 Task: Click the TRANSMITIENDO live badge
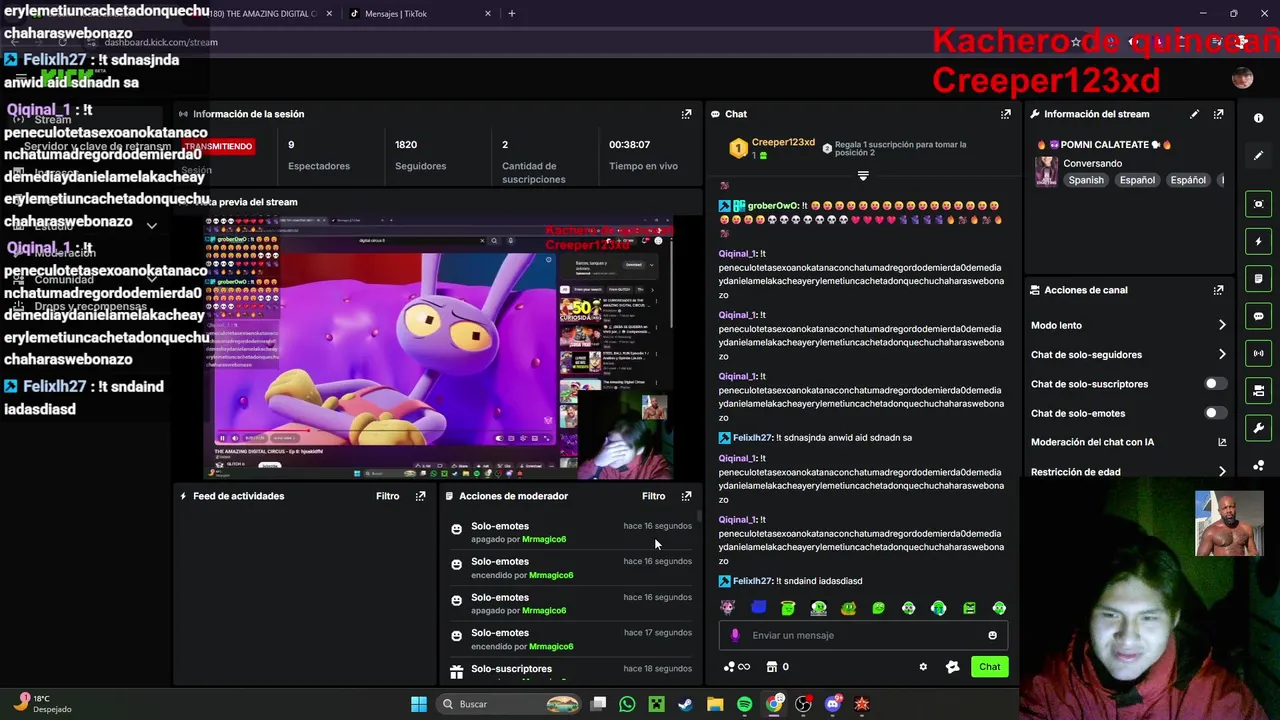(x=218, y=146)
